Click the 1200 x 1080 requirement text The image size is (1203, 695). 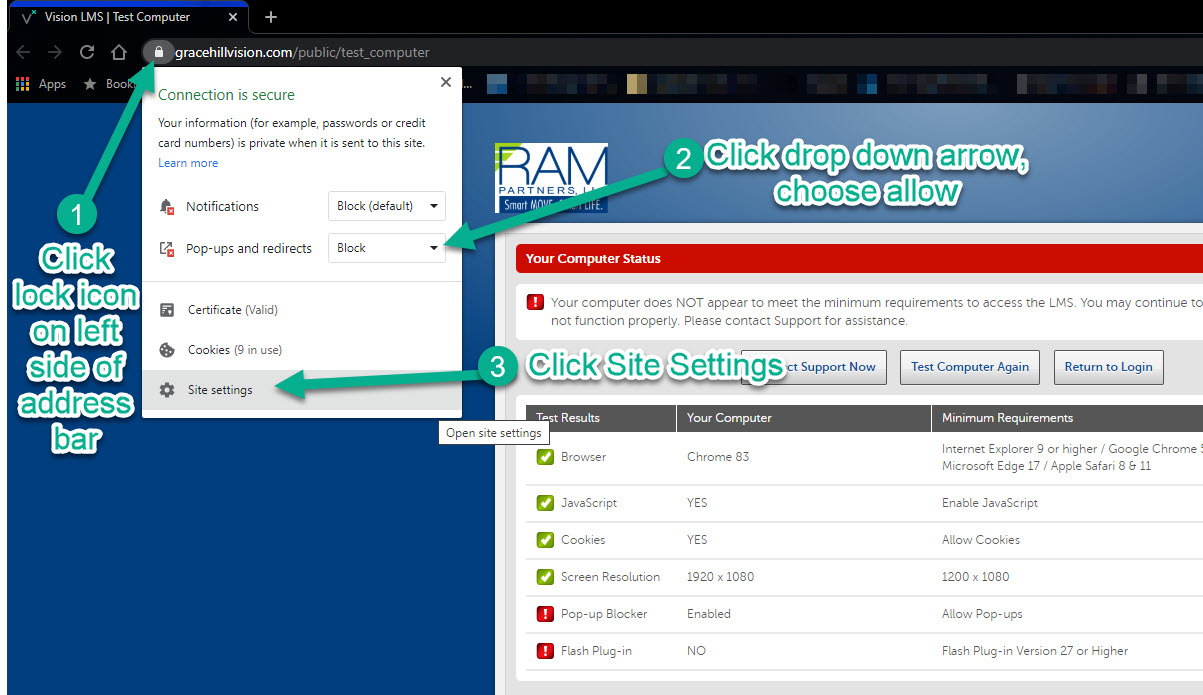(x=976, y=577)
